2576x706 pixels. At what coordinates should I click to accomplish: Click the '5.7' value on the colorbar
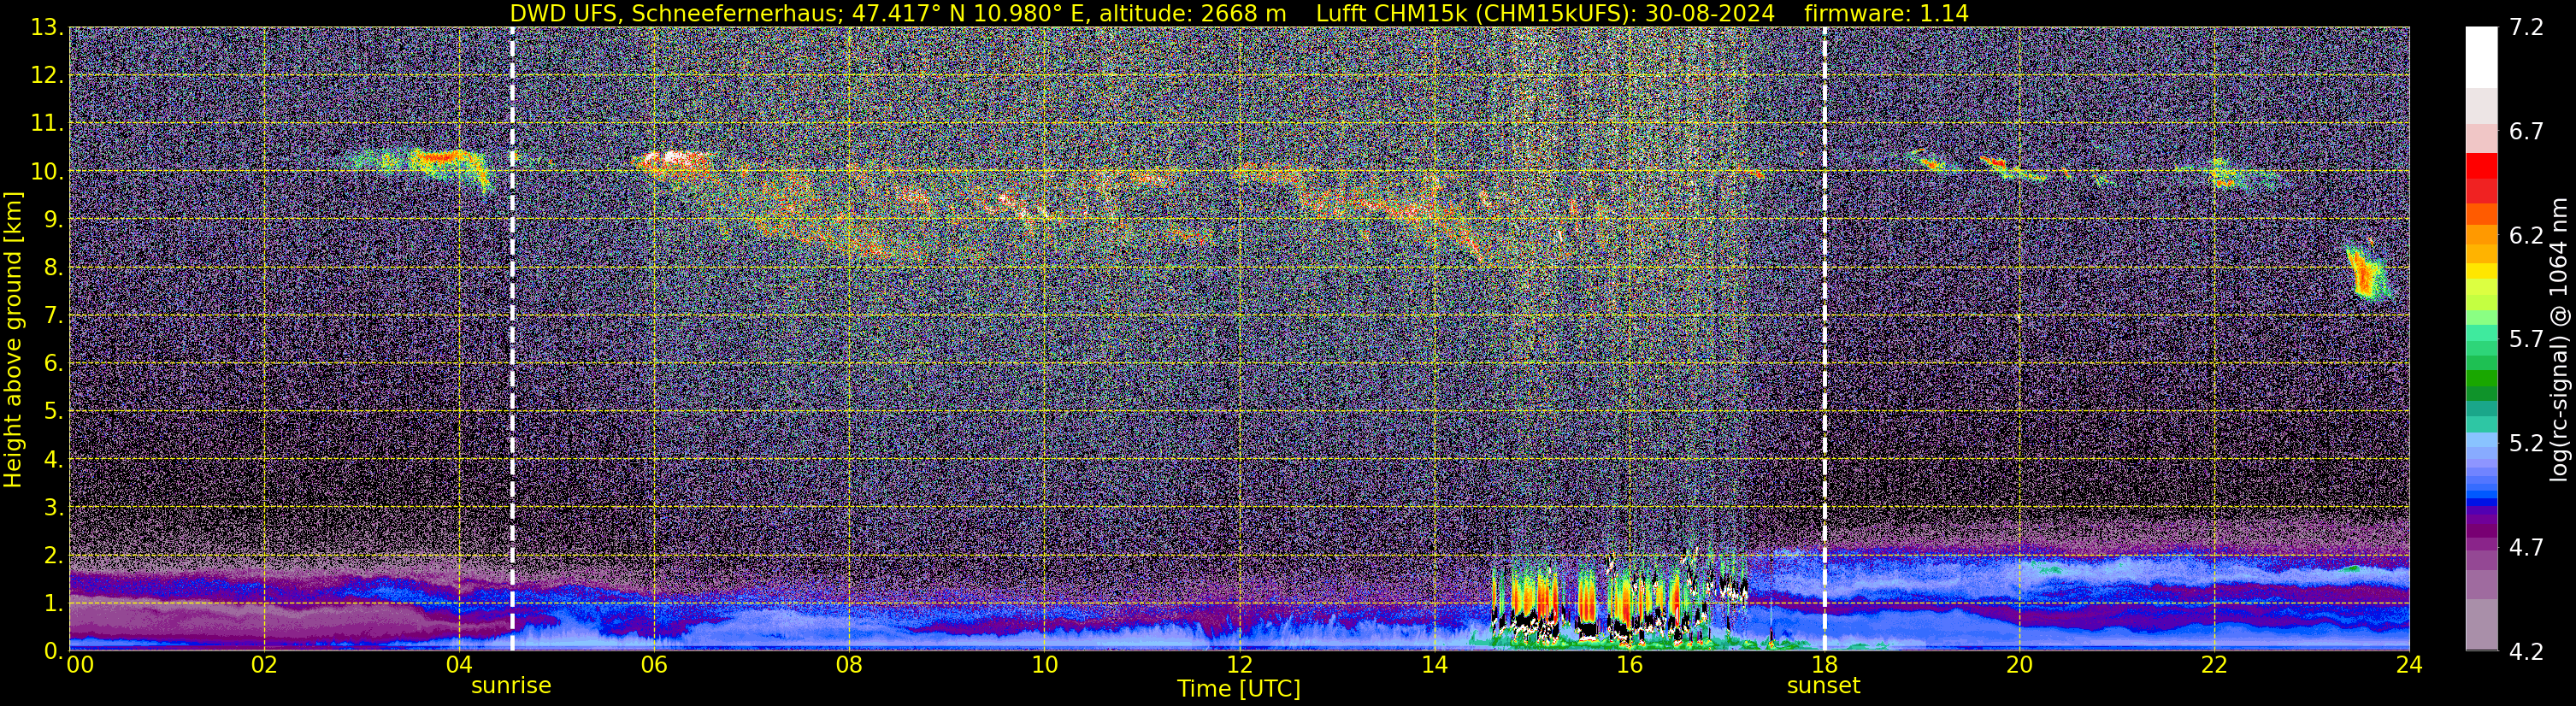coord(2526,340)
